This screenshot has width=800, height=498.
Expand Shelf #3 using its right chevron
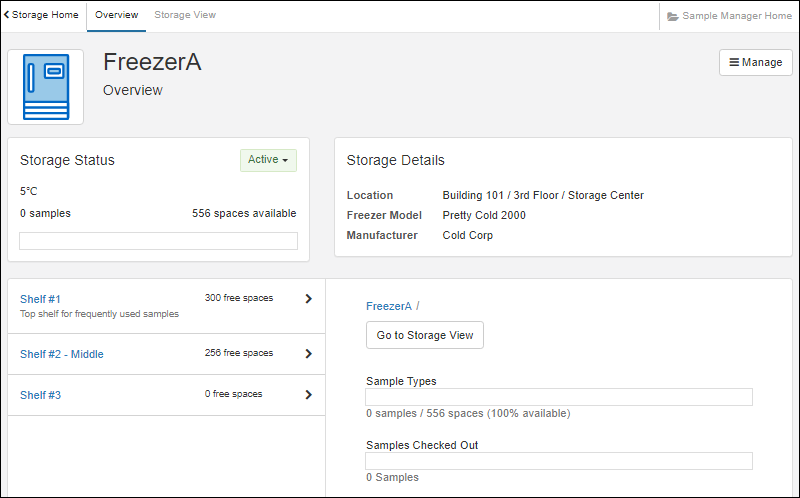click(x=308, y=394)
